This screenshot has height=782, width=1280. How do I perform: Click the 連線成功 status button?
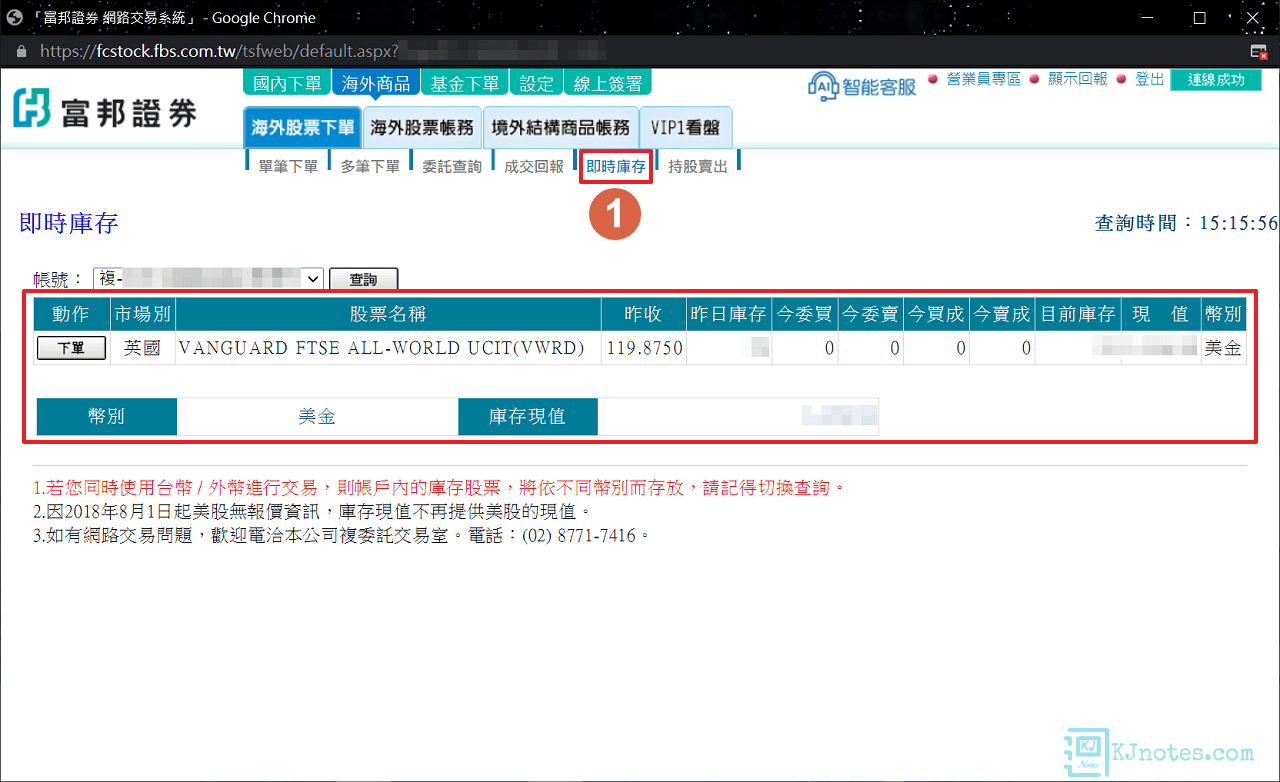[x=1216, y=80]
